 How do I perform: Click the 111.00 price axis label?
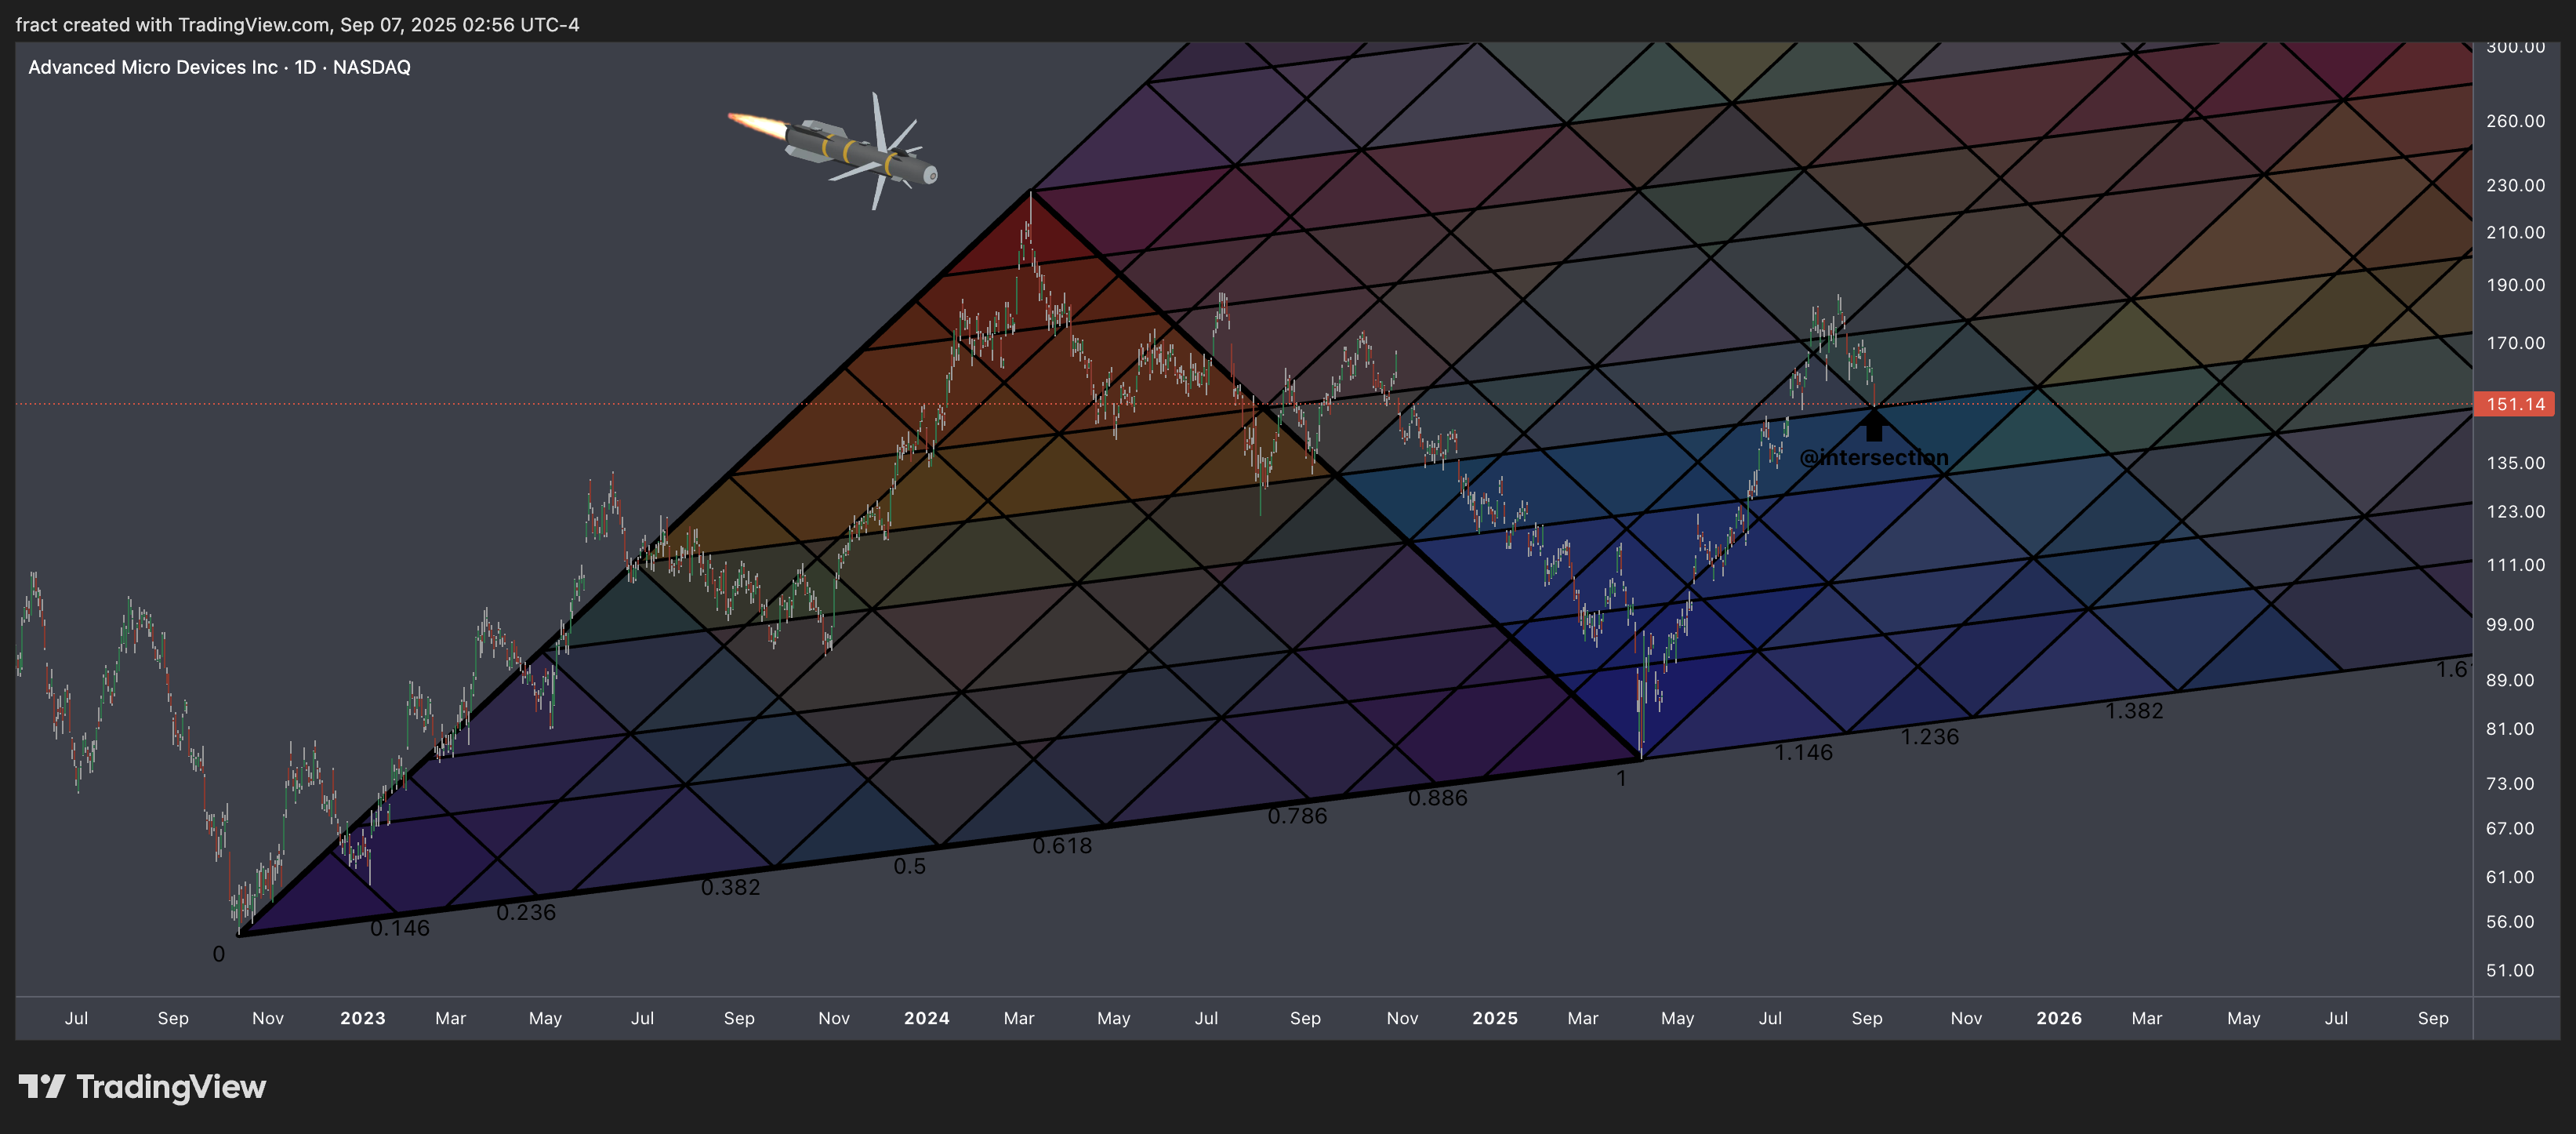(2516, 565)
